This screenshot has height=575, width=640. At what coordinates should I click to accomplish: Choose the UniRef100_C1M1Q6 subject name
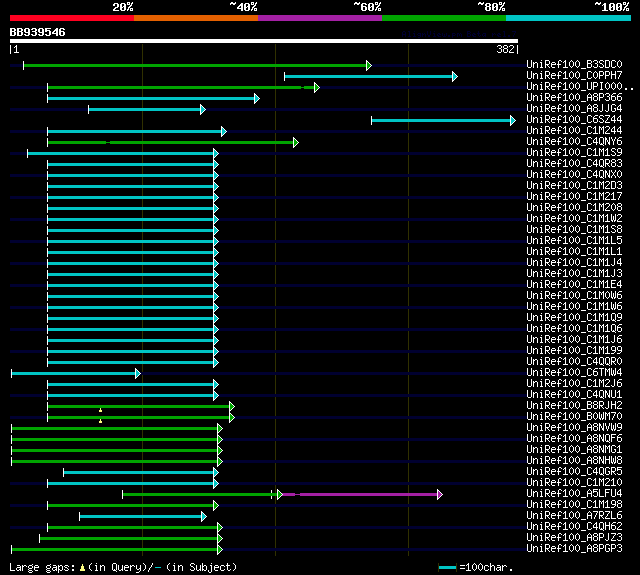click(x=574, y=329)
